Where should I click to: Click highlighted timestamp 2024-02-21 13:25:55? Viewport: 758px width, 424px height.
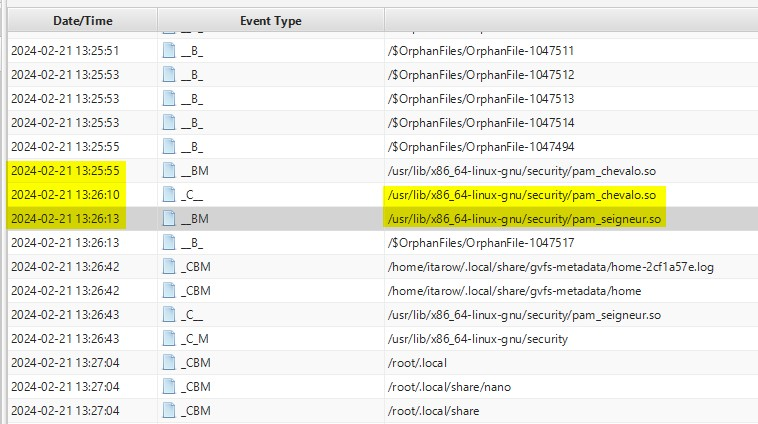pyautogui.click(x=65, y=171)
